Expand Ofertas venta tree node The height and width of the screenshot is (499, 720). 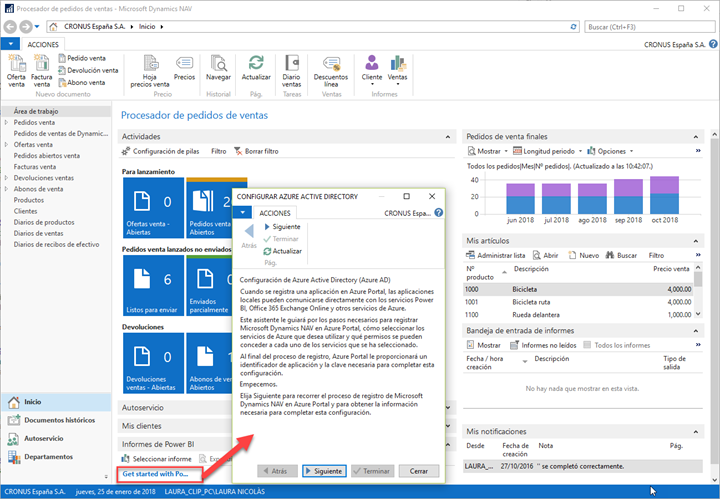pos(6,145)
